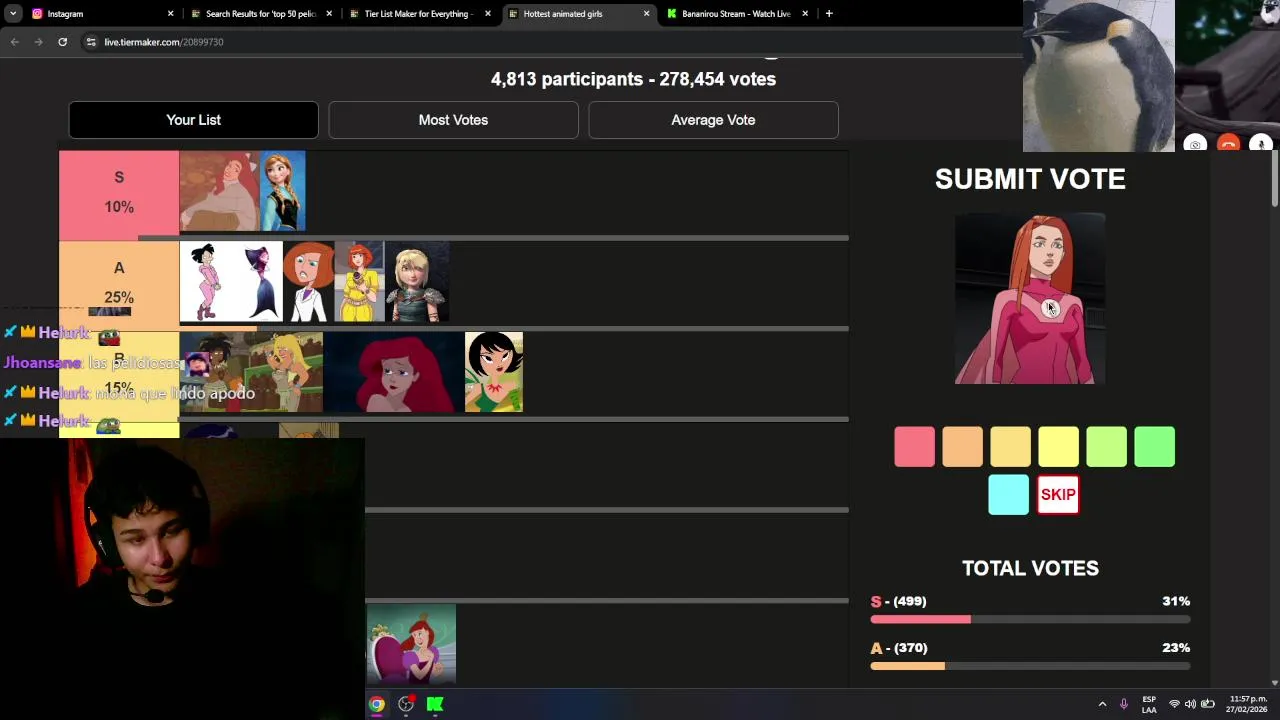Close the Instagram browser tab

(170, 14)
